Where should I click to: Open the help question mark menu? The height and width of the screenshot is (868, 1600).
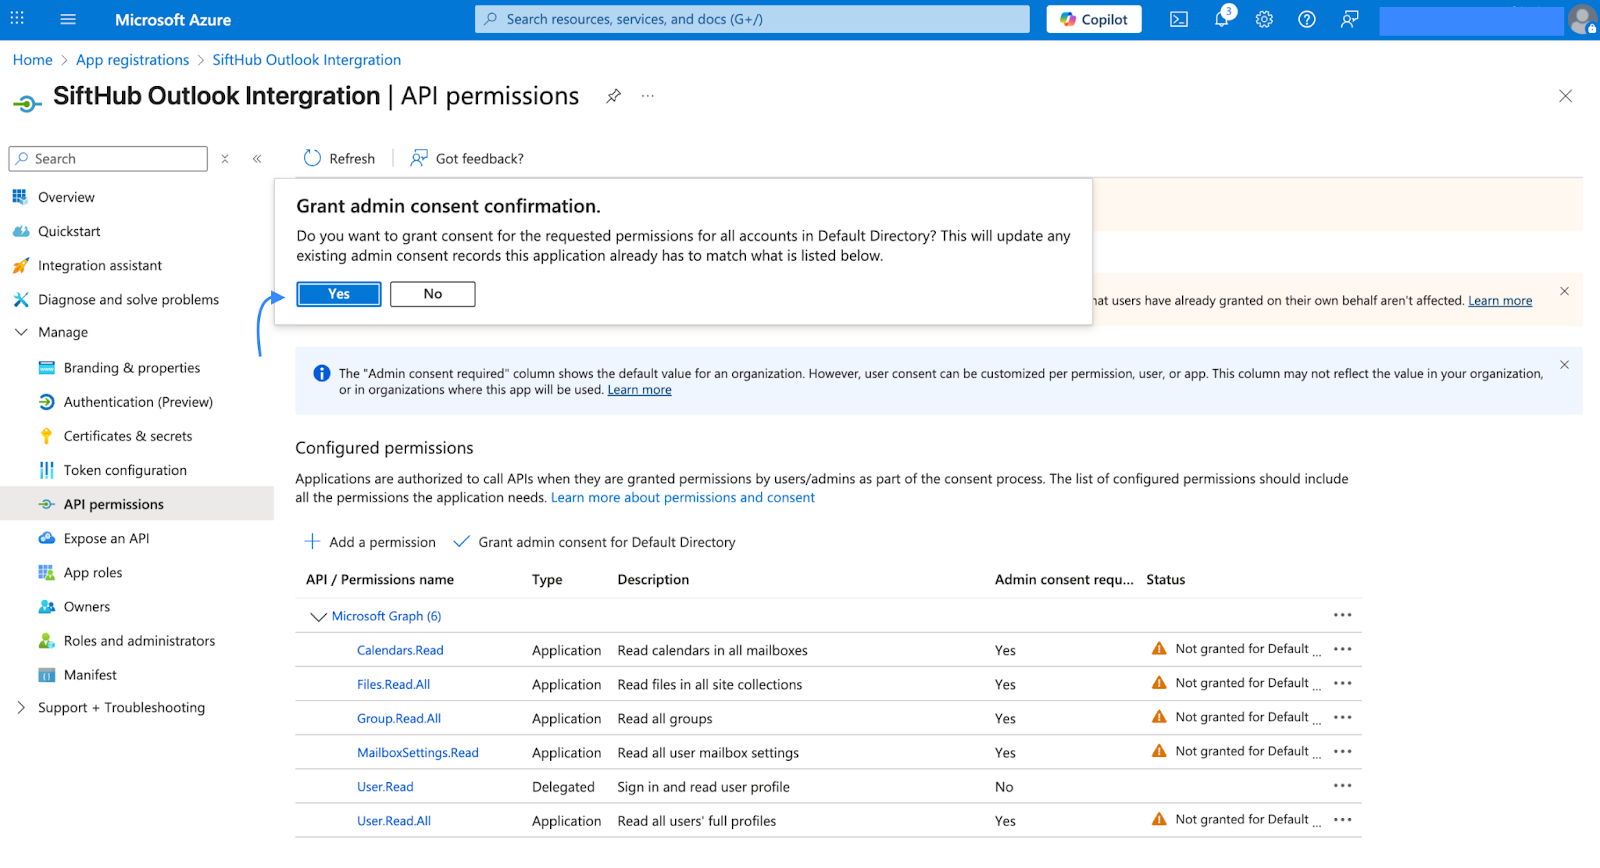[x=1307, y=19]
